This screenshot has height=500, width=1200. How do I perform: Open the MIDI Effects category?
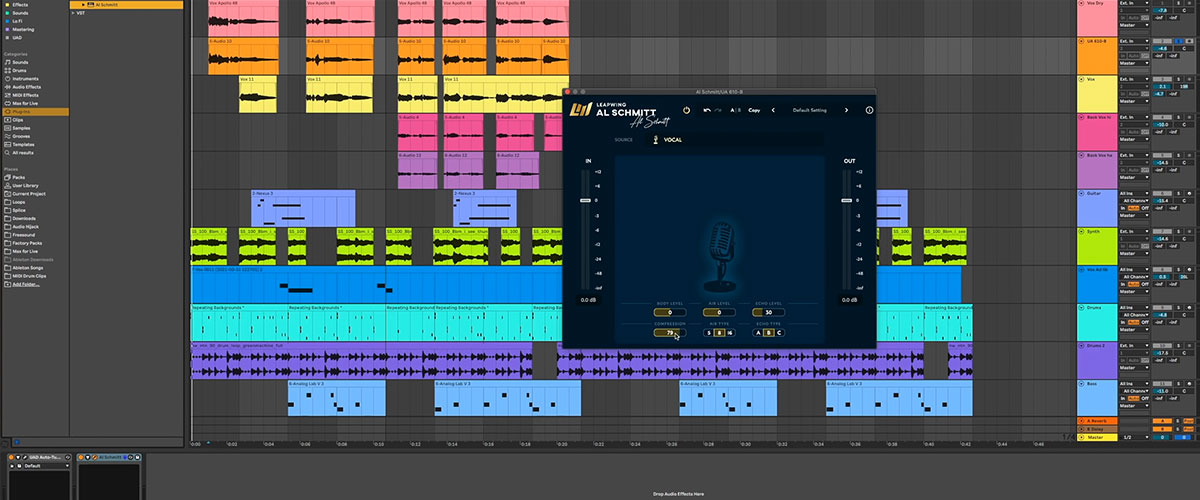[24, 95]
